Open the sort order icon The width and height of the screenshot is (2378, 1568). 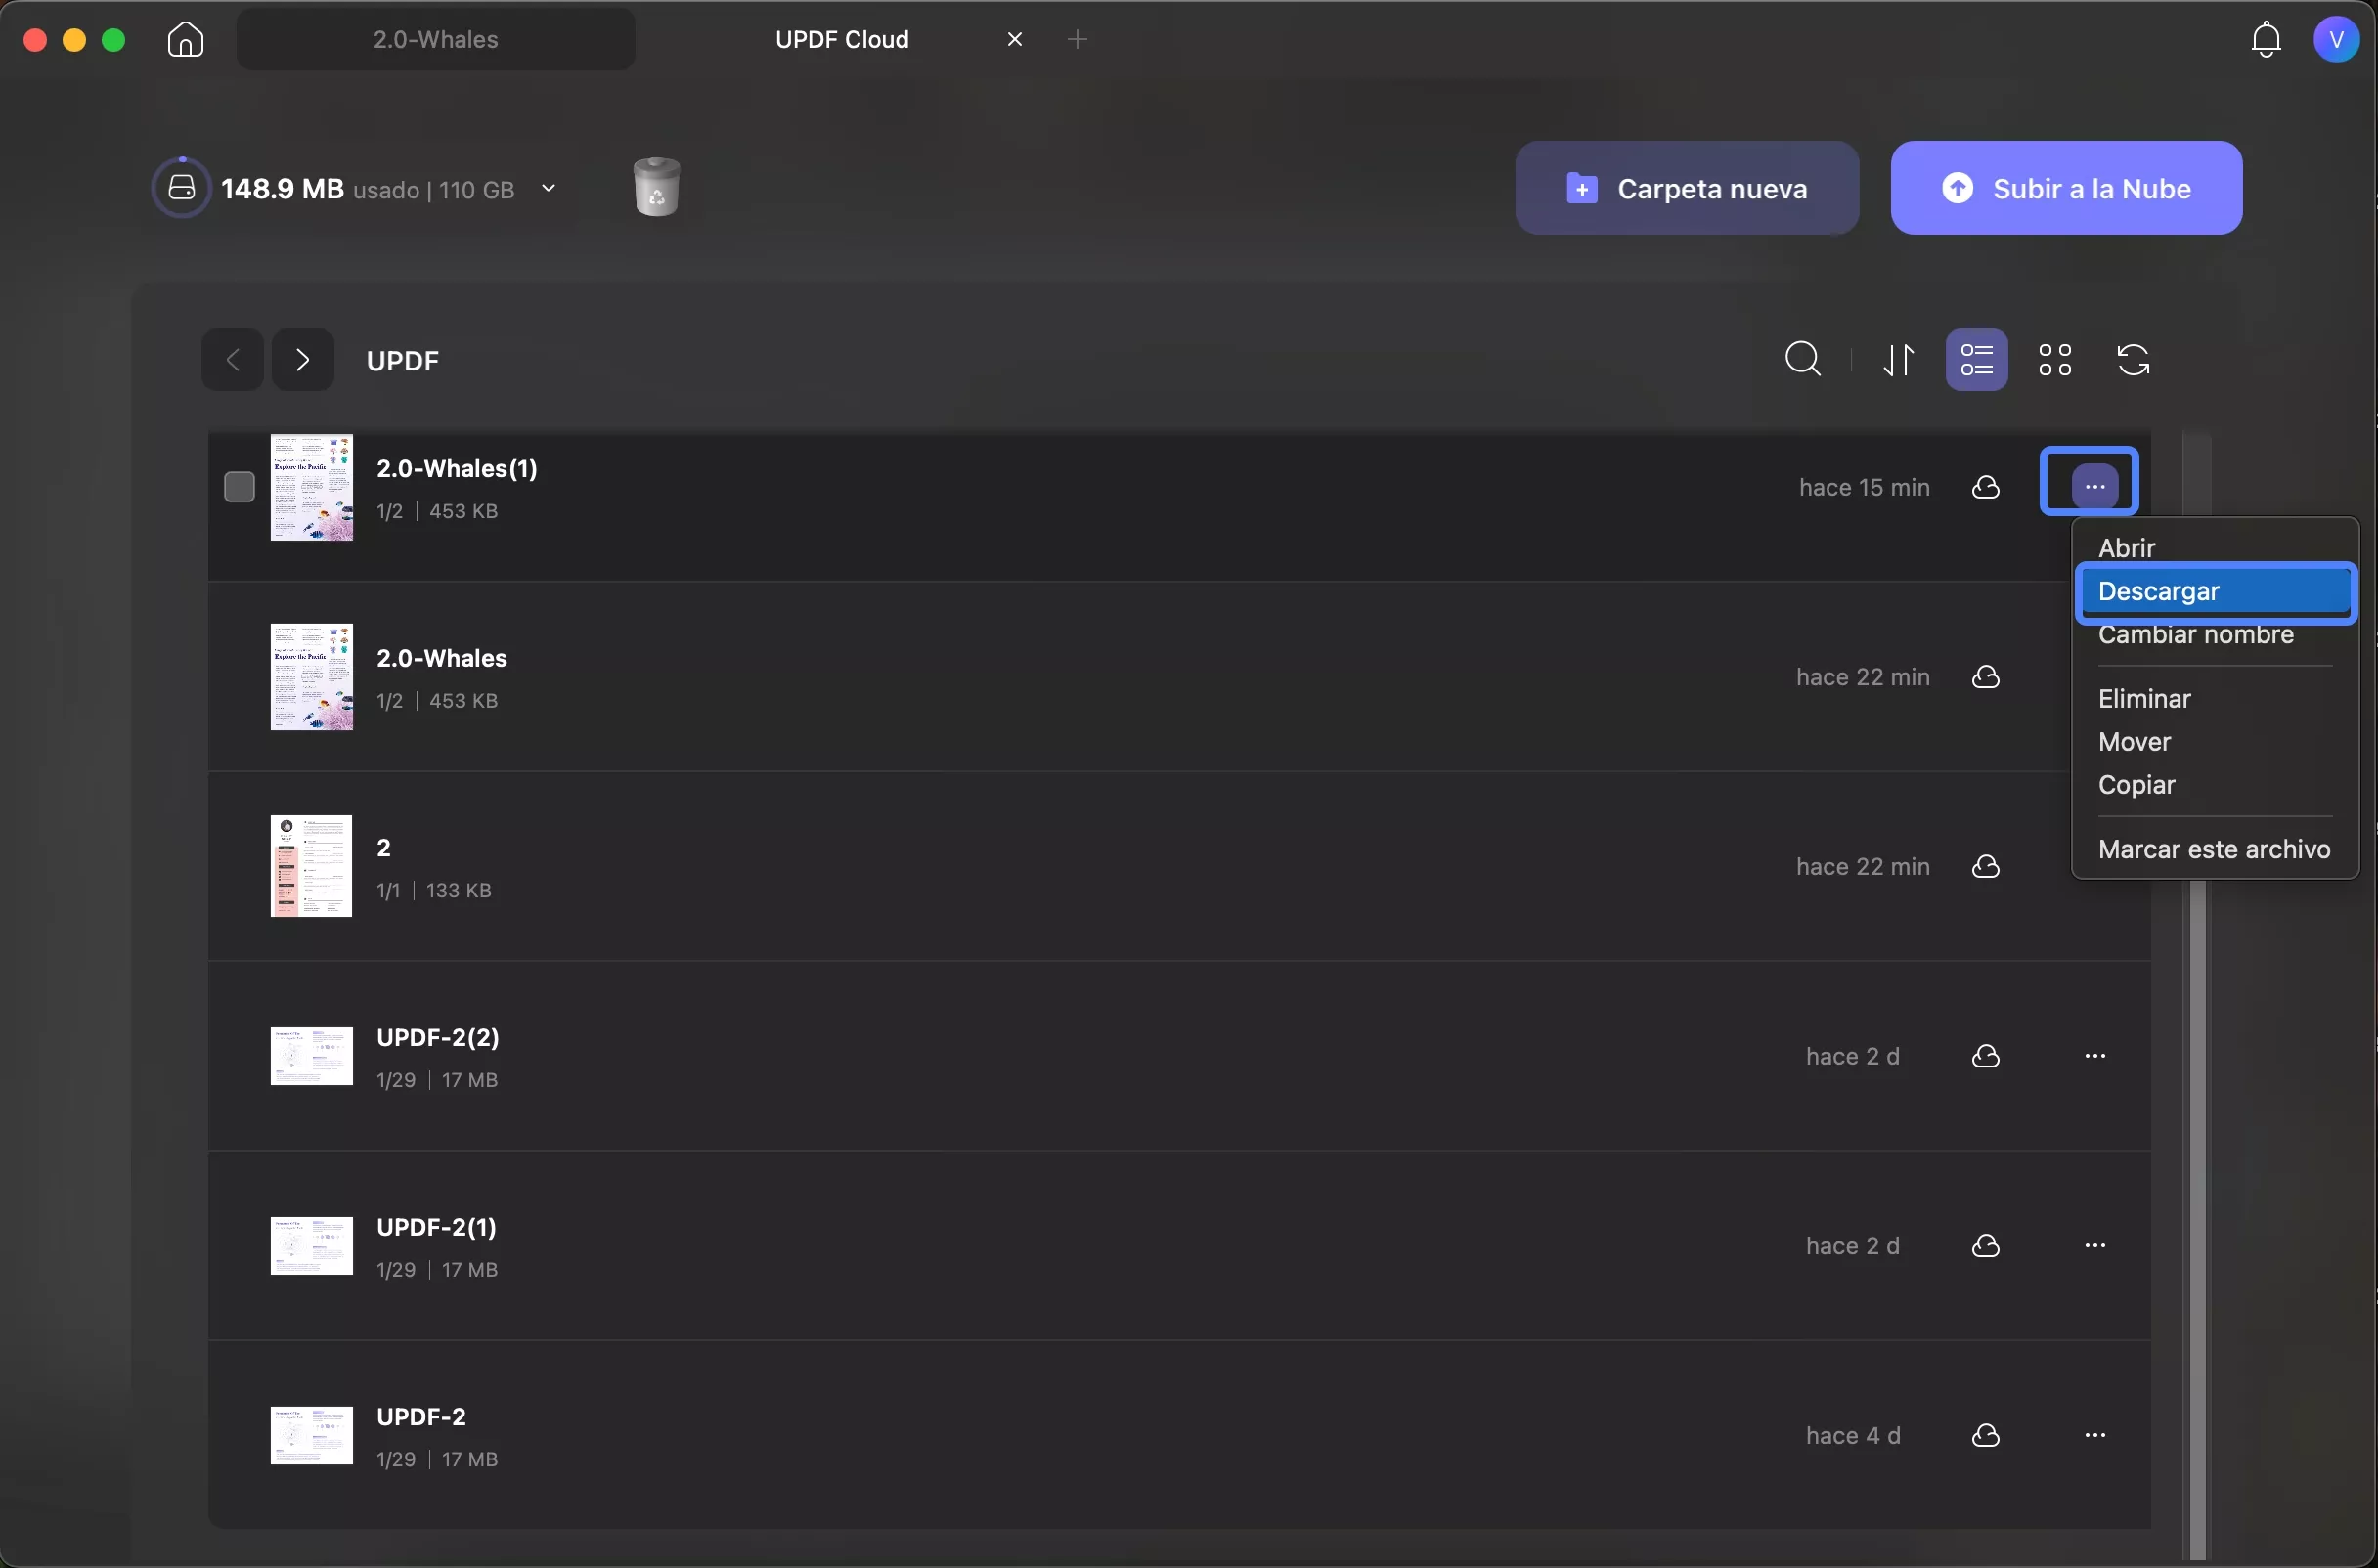1898,359
